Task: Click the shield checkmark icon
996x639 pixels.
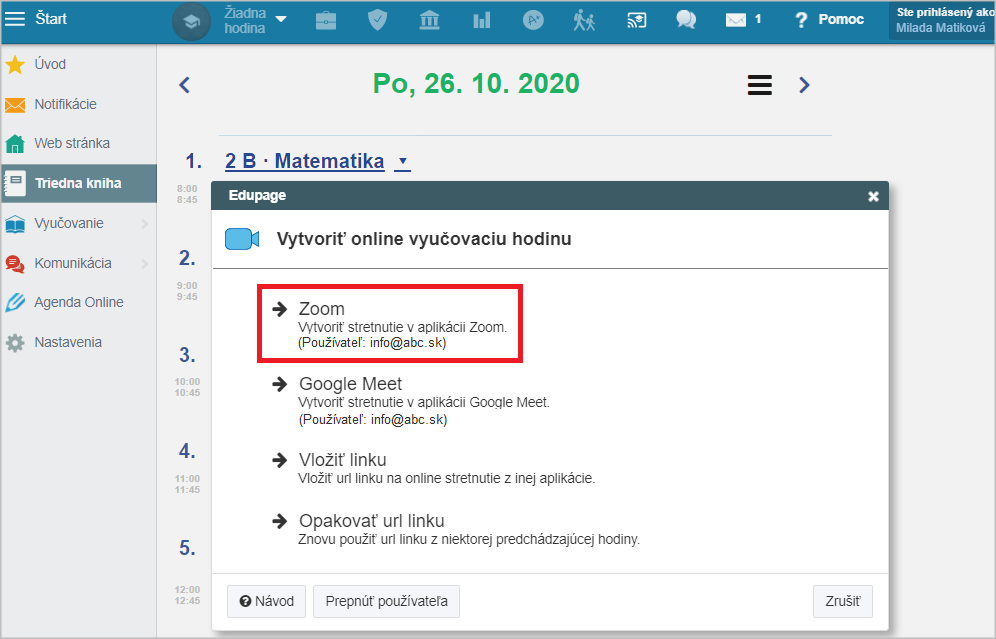Action: (x=377, y=20)
